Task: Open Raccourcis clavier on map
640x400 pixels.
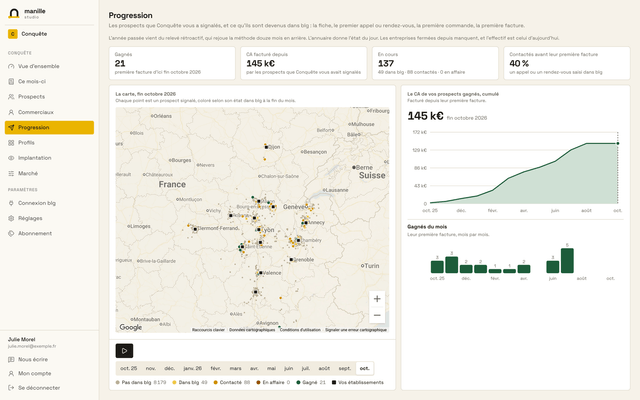Action: (208, 330)
